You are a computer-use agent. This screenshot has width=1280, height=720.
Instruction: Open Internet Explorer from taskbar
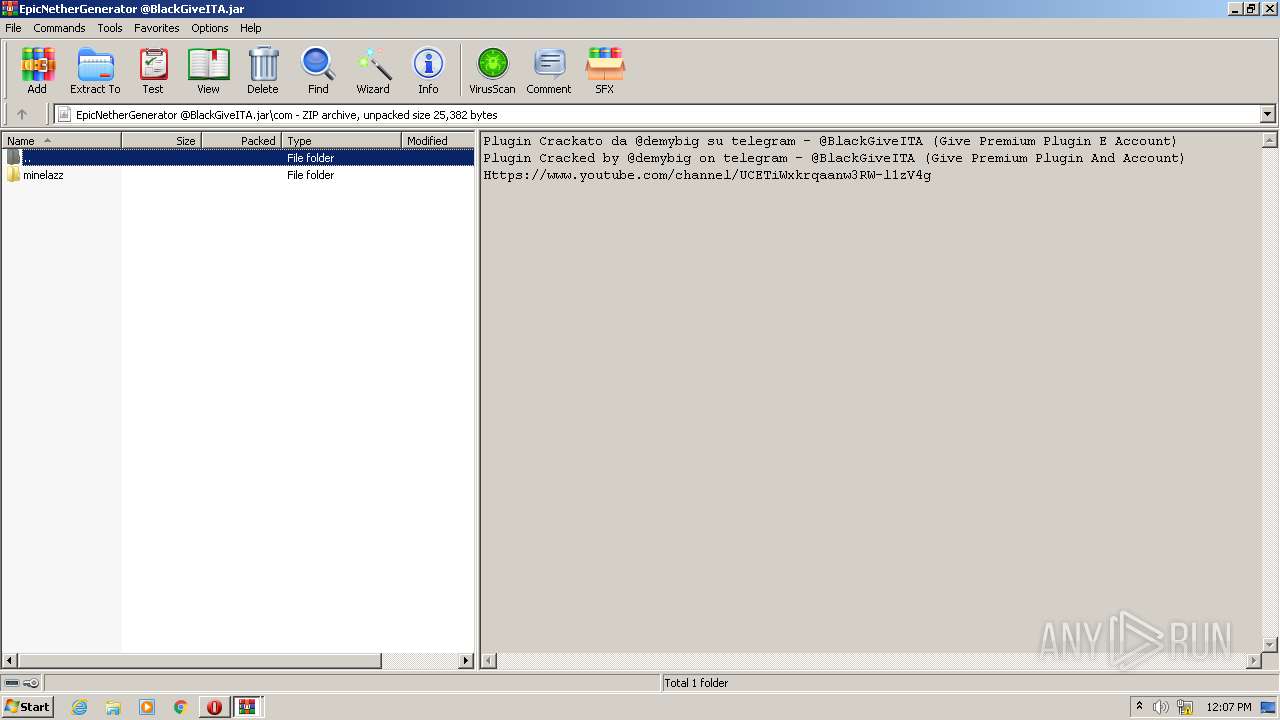[79, 707]
